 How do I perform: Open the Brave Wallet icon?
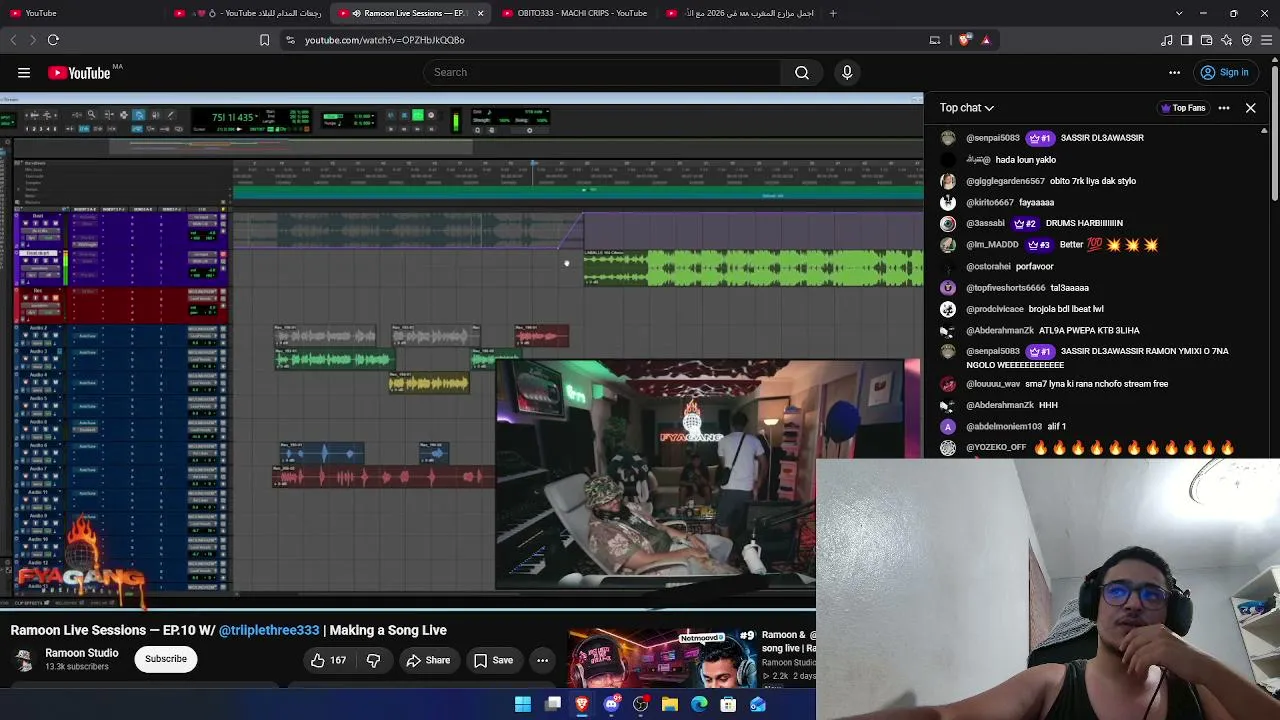1206,40
